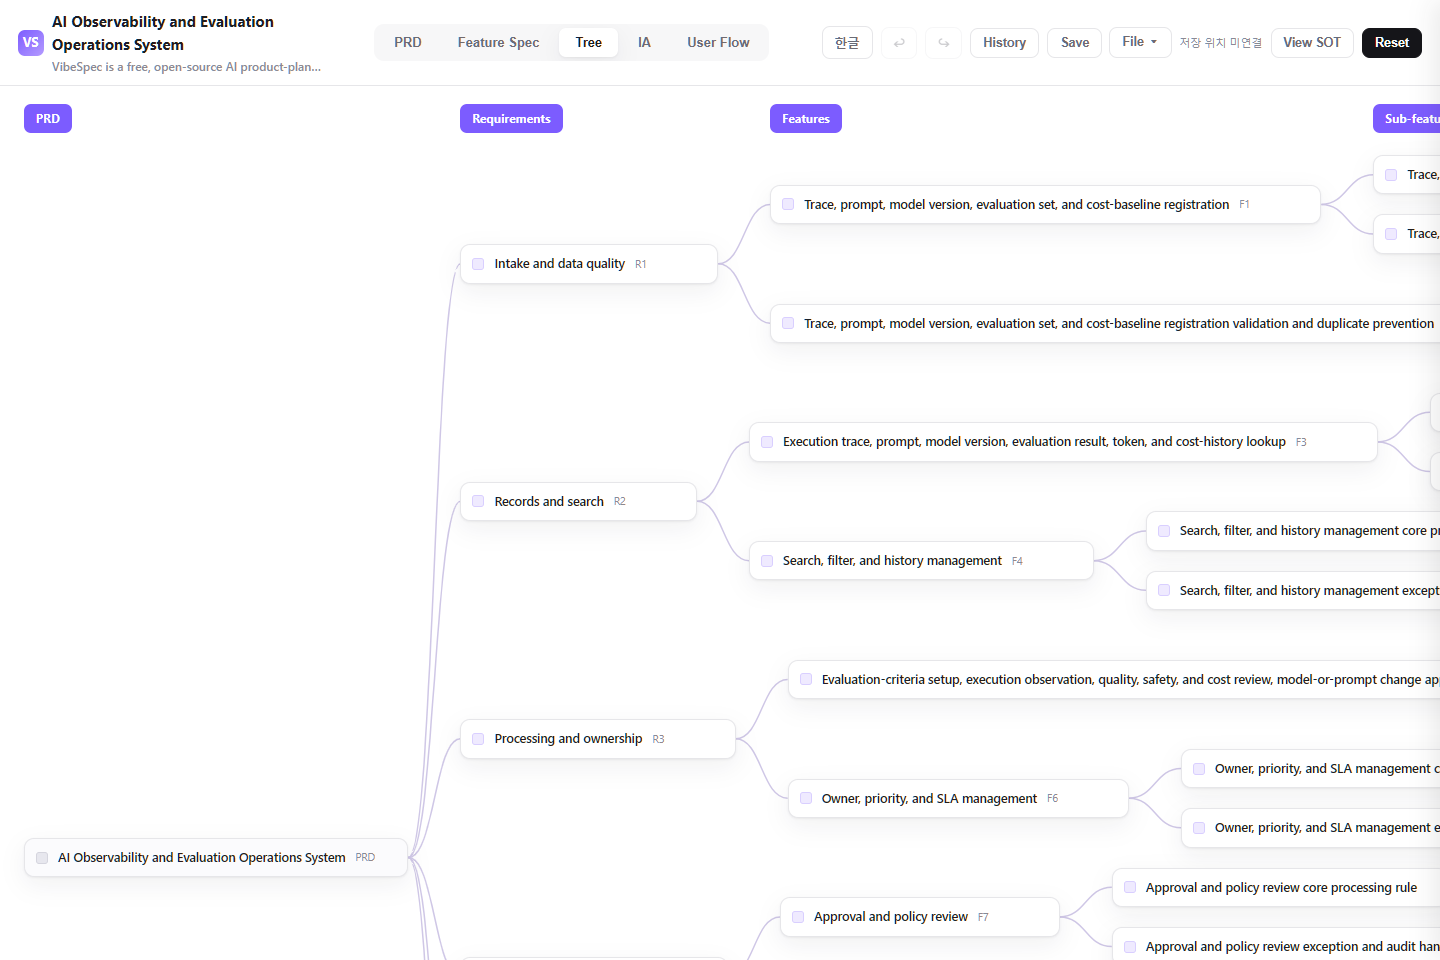
Task: Open the File dropdown menu
Action: pos(1140,42)
